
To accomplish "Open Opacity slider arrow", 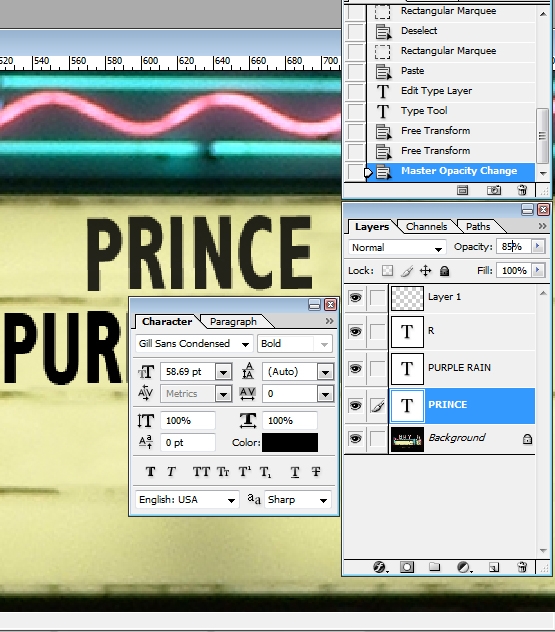I will 538,246.
